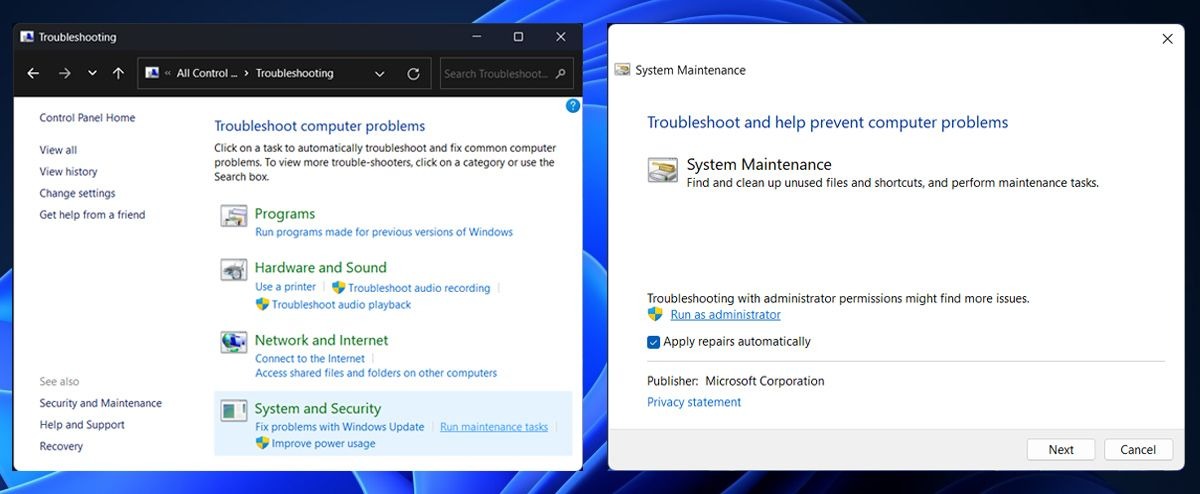Image resolution: width=1200 pixels, height=494 pixels.
Task: Cancel the System Maintenance wizard
Action: click(x=1138, y=450)
